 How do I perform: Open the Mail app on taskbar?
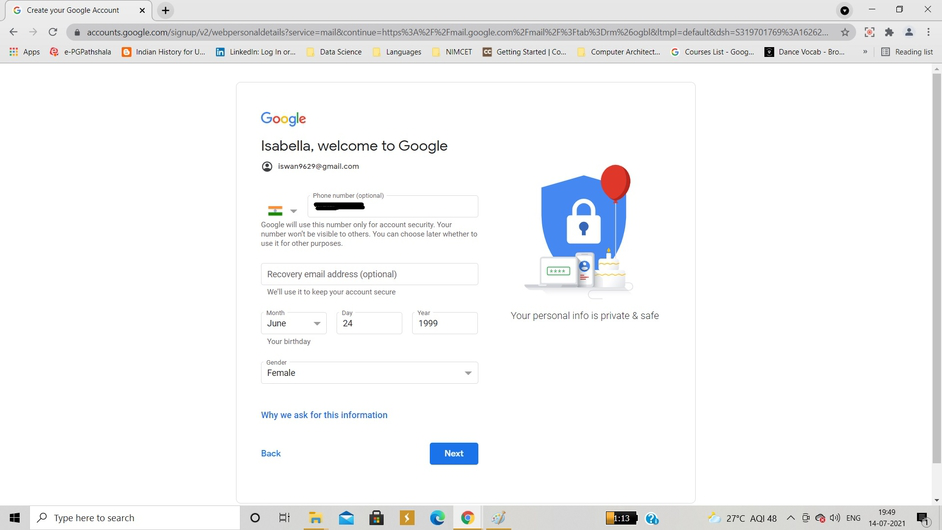click(x=346, y=517)
